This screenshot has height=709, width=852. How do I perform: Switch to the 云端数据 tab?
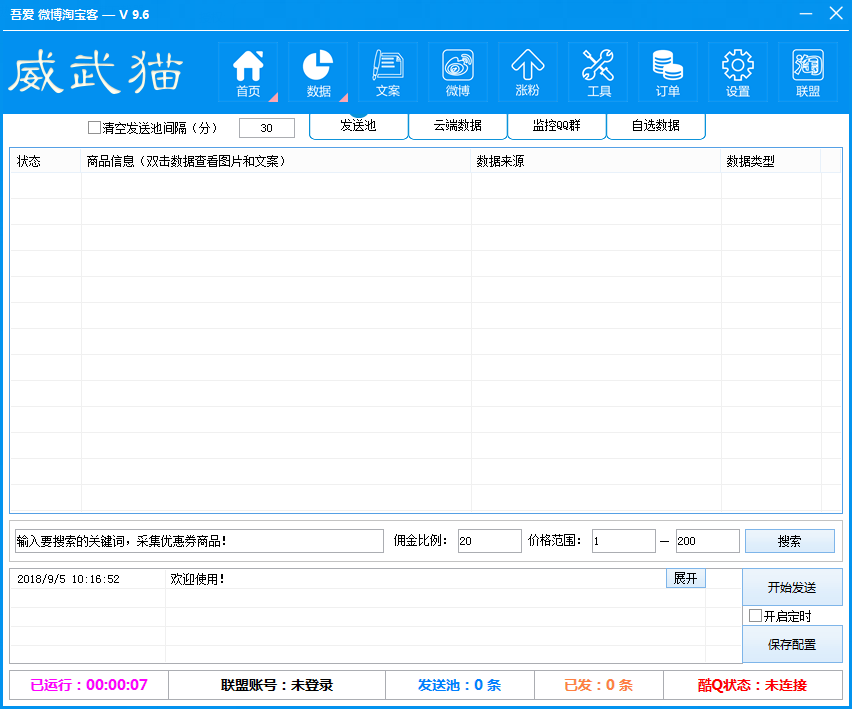click(457, 126)
